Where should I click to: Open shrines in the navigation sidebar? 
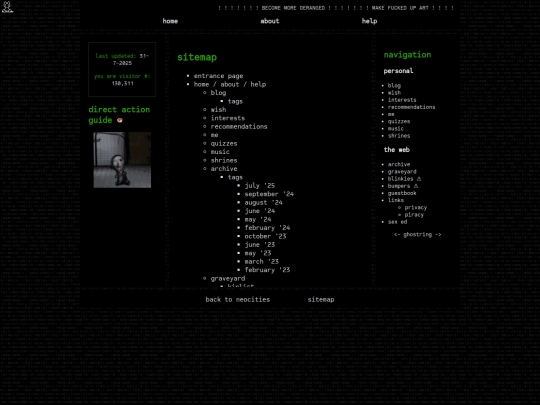tap(399, 136)
